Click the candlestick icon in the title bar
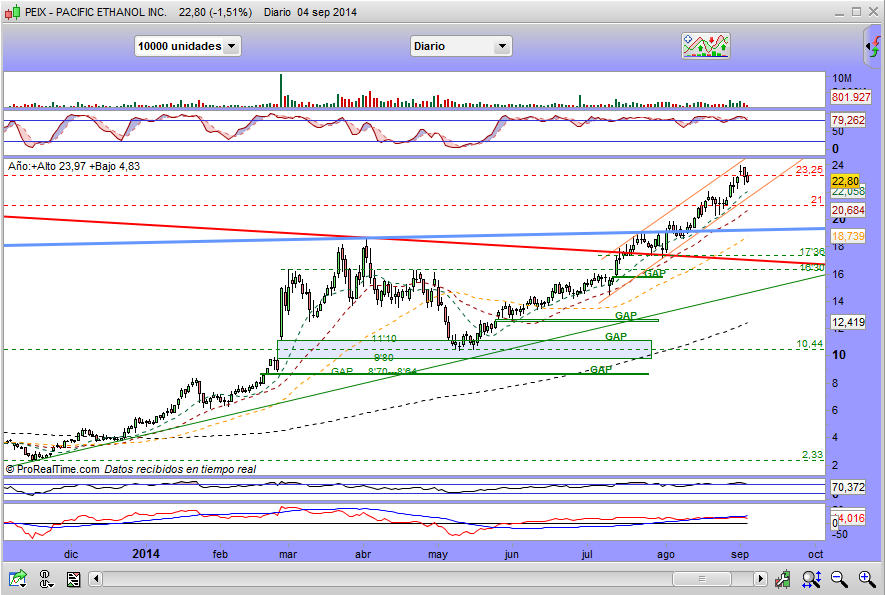The height and width of the screenshot is (595, 885). pos(13,12)
